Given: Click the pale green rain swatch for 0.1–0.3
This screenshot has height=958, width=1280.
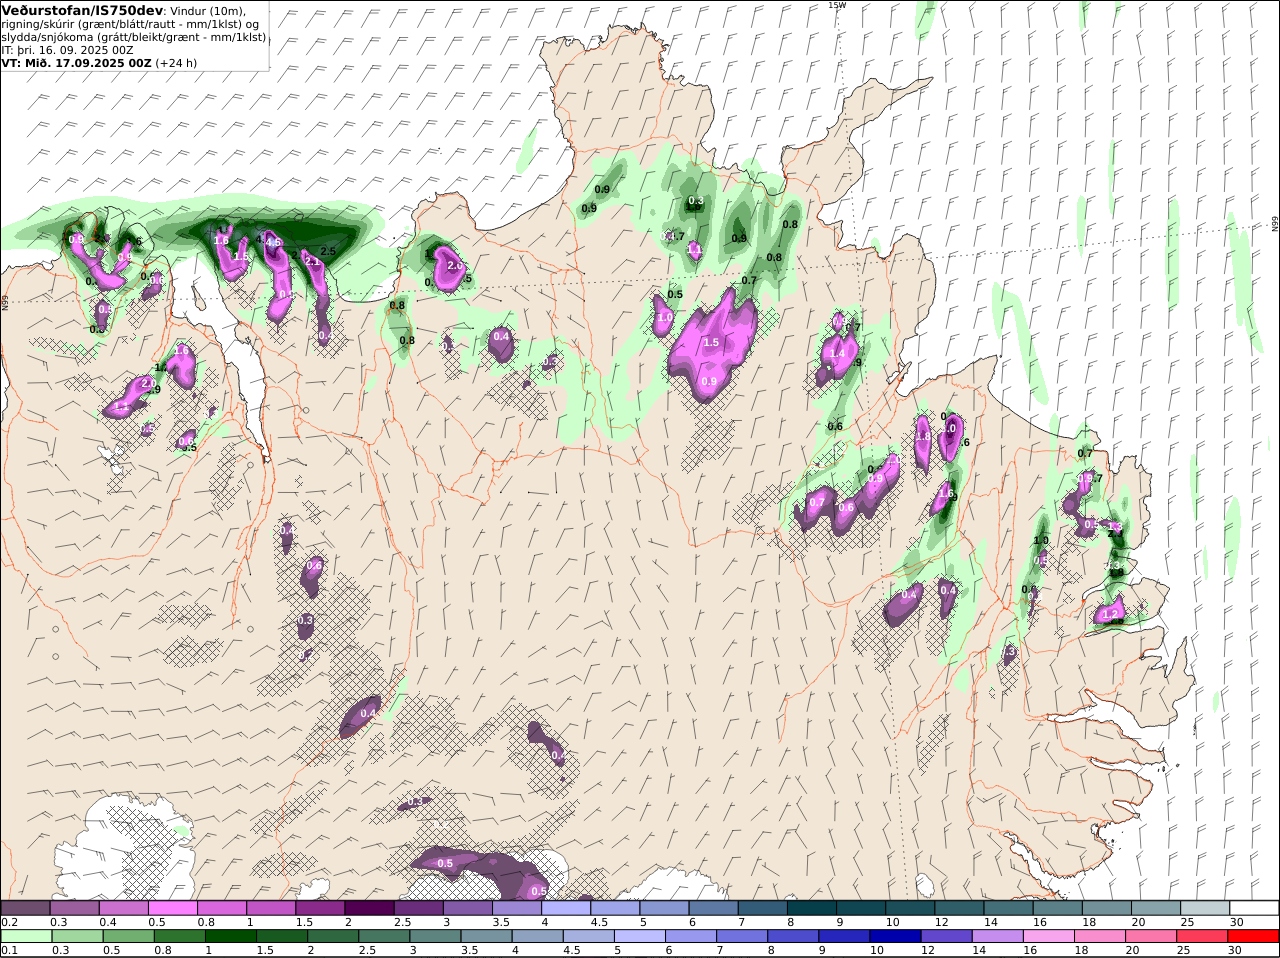Looking at the screenshot, I should [x=26, y=936].
